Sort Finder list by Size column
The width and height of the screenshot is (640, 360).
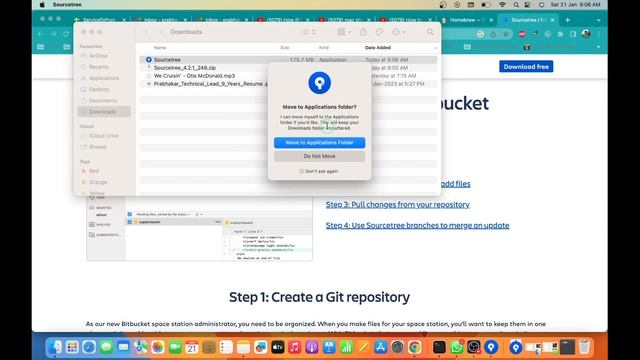[285, 48]
